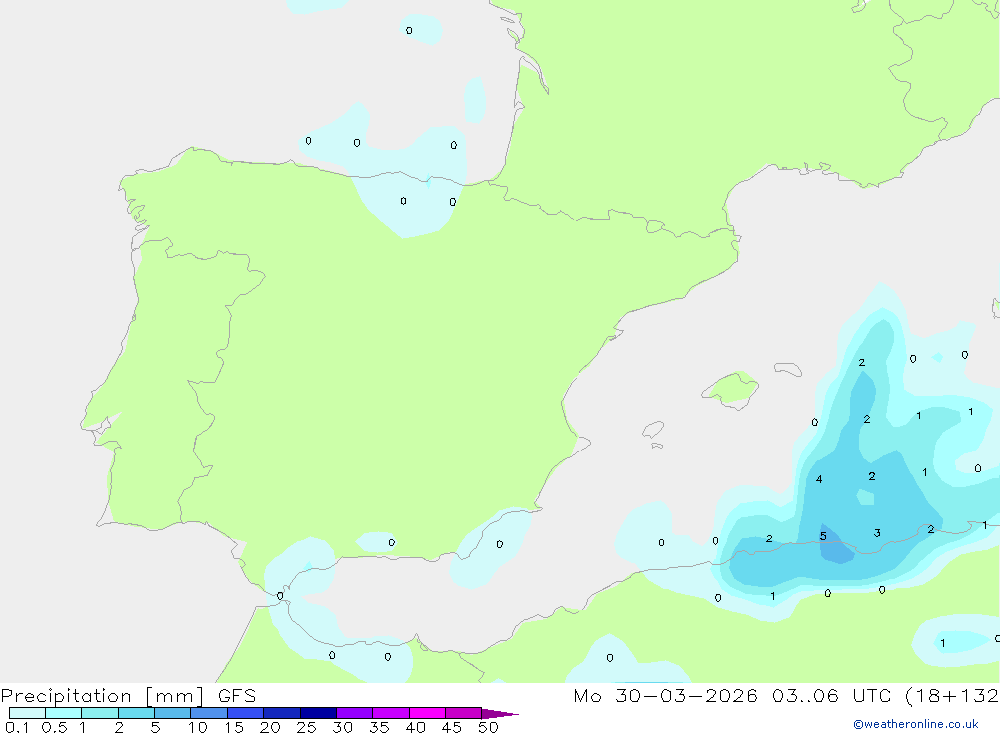1000x733 pixels.
Task: Click Menorca island outline on the map
Action: (x=788, y=369)
